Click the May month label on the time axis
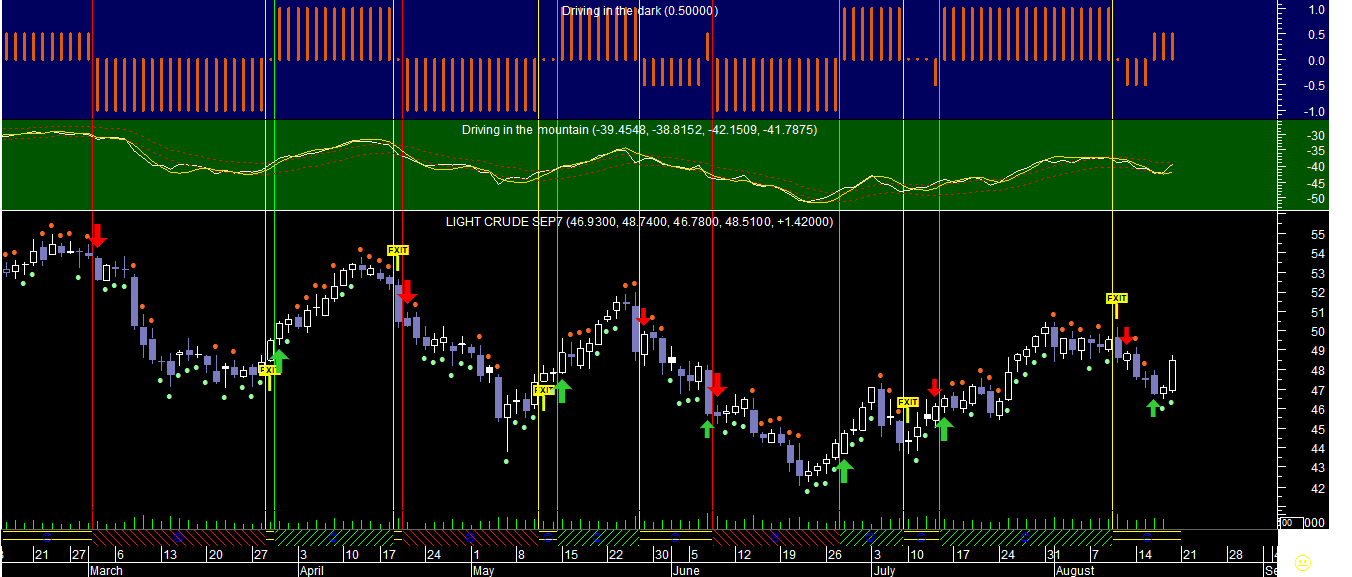The image size is (1352, 577). pos(483,571)
